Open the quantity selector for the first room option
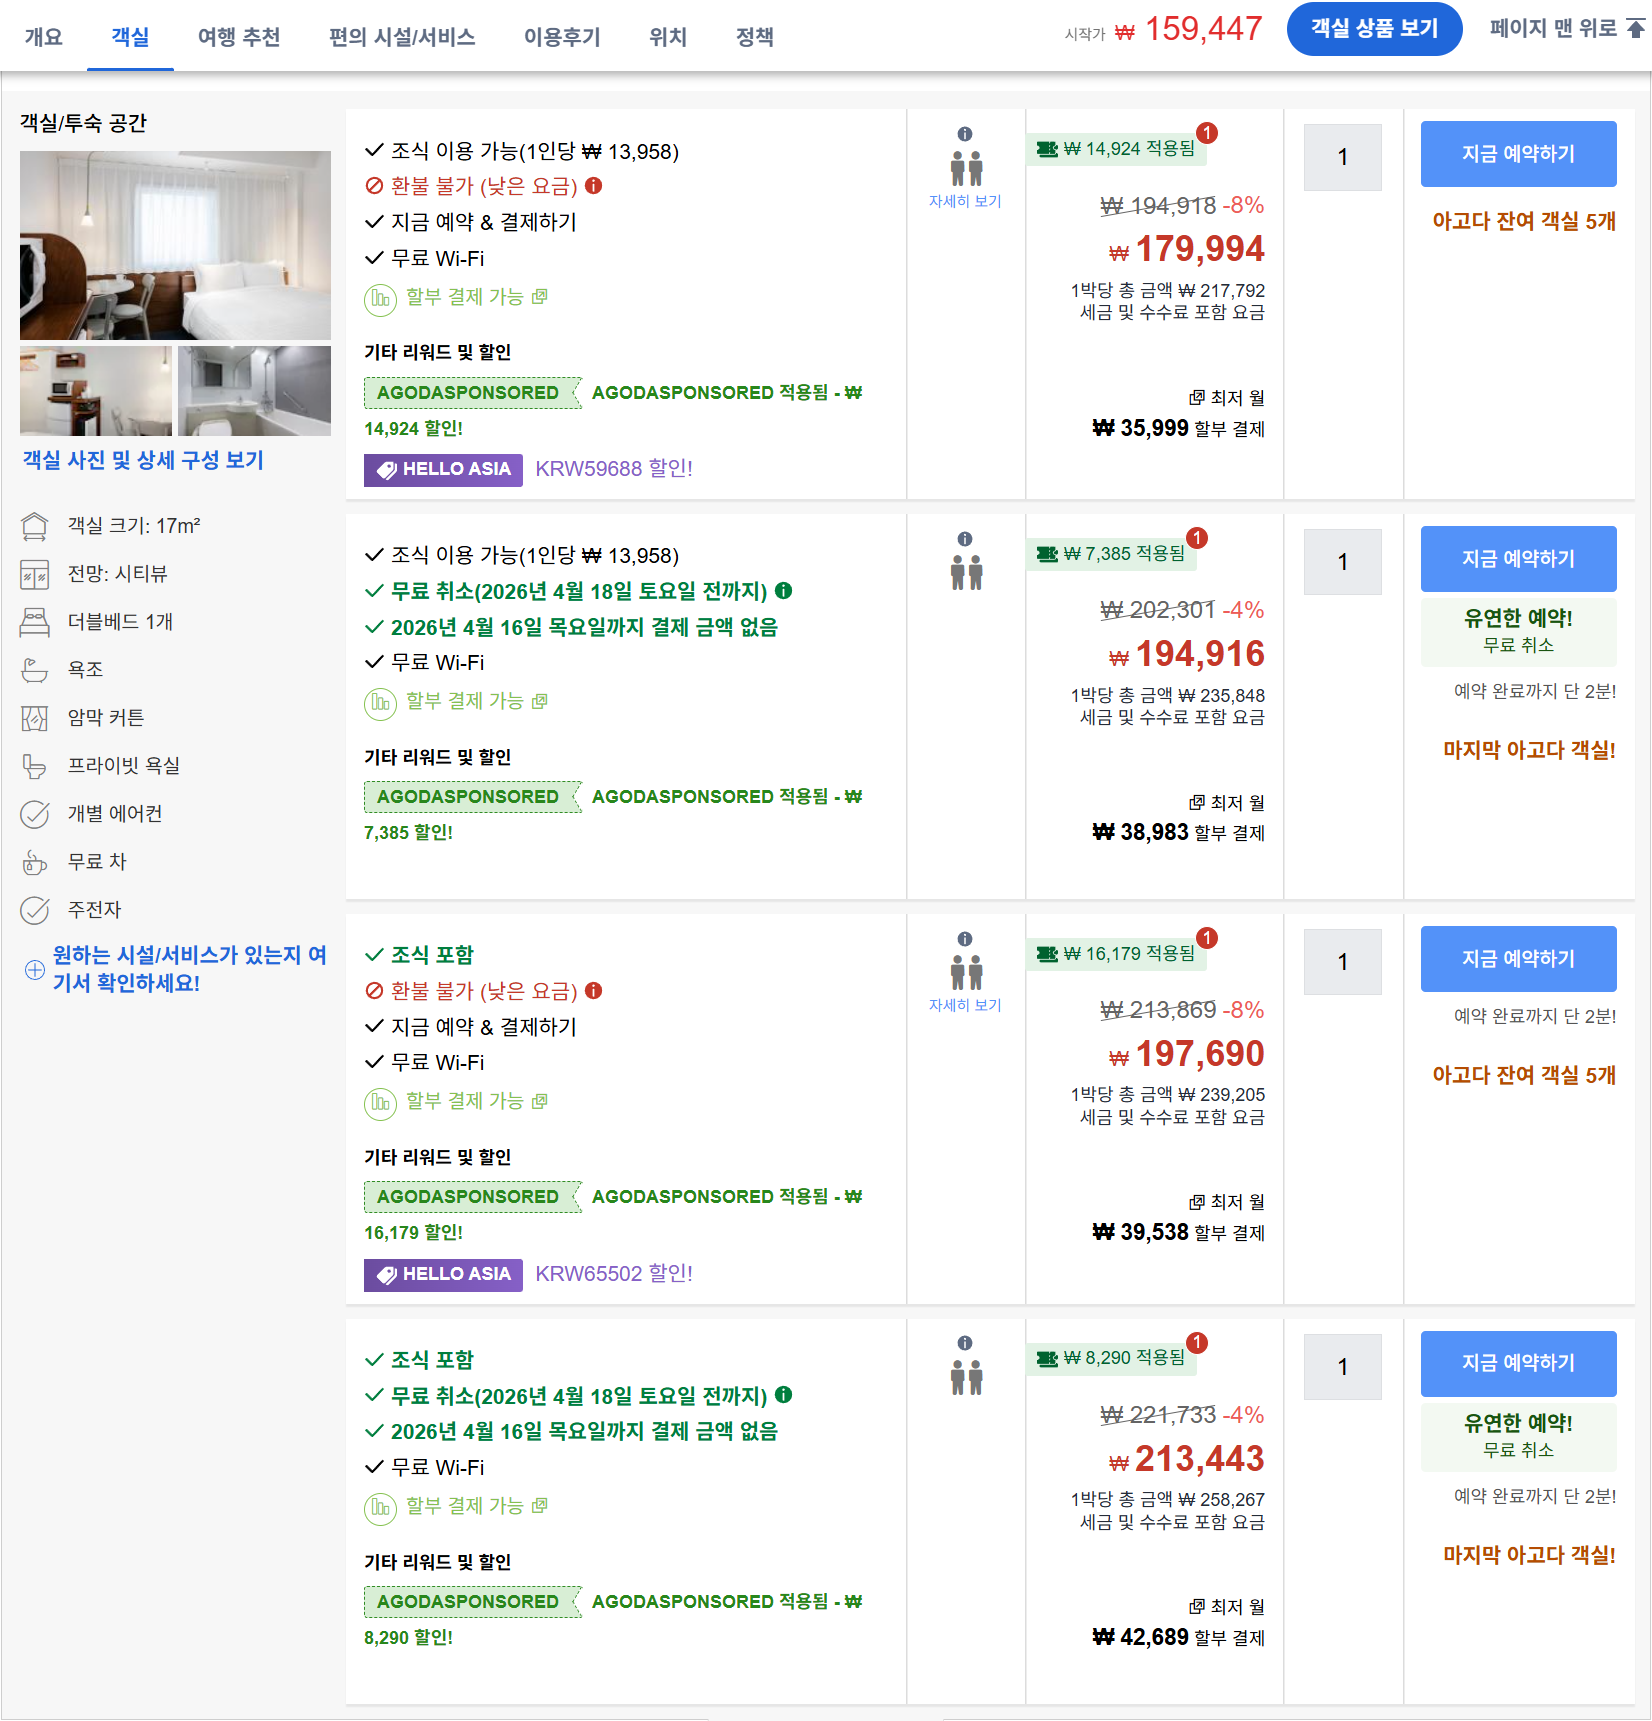Image resolution: width=1652 pixels, height=1721 pixels. pos(1342,156)
